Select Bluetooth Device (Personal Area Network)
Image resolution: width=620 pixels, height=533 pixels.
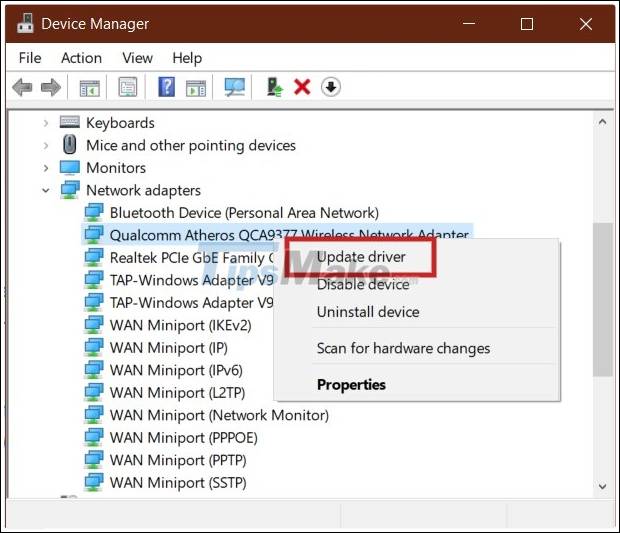pos(244,213)
